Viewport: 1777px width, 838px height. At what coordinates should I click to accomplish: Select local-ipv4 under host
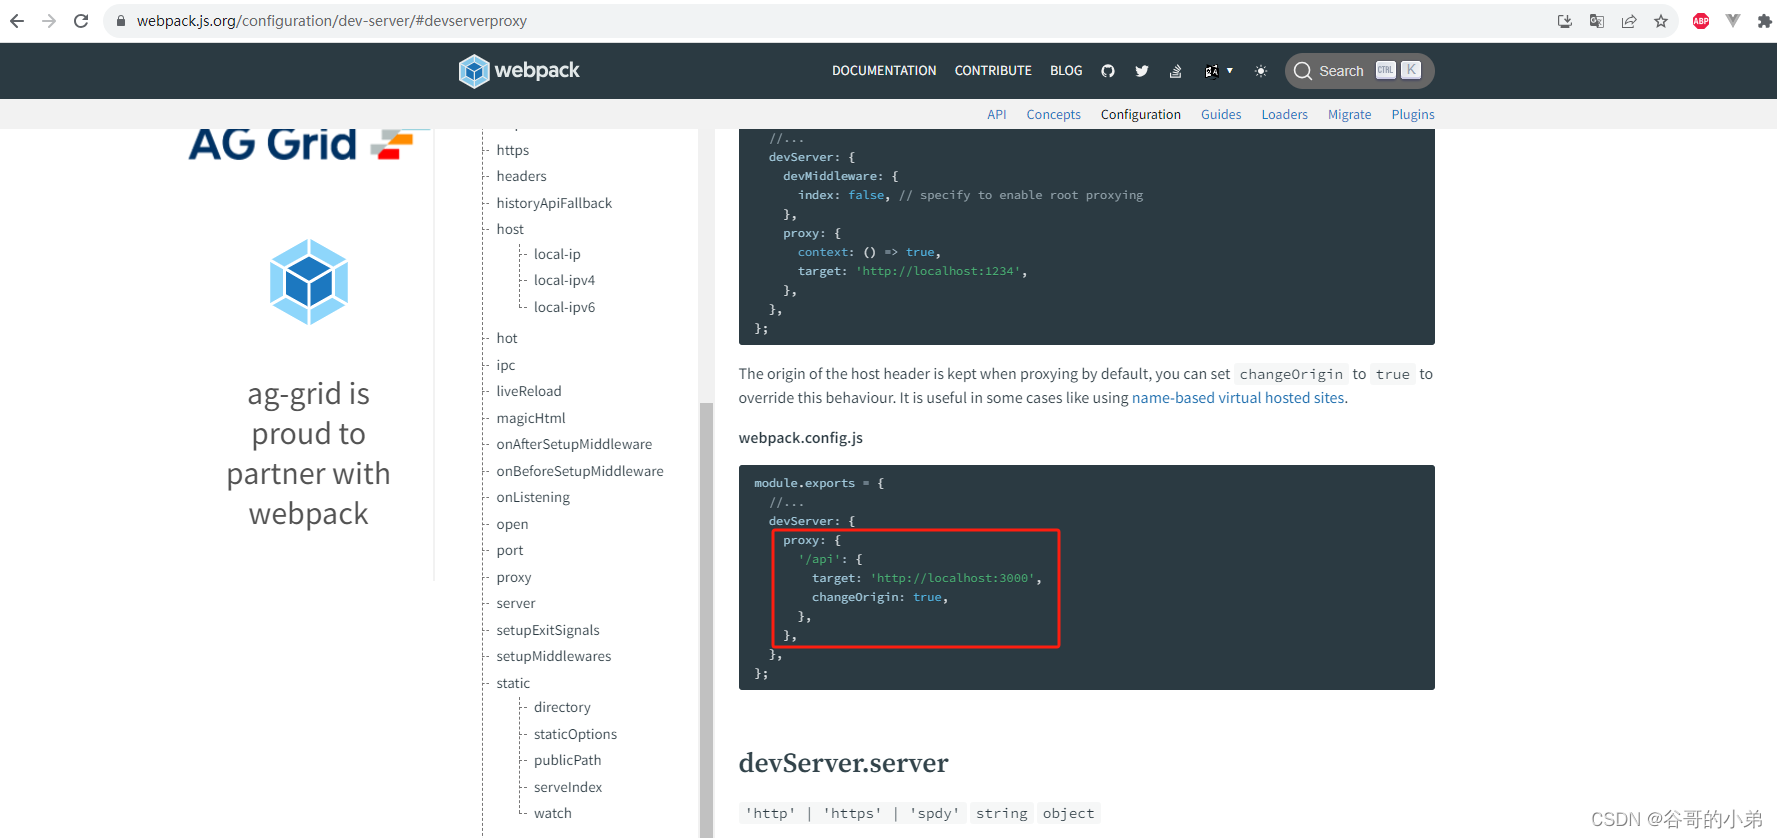(564, 280)
